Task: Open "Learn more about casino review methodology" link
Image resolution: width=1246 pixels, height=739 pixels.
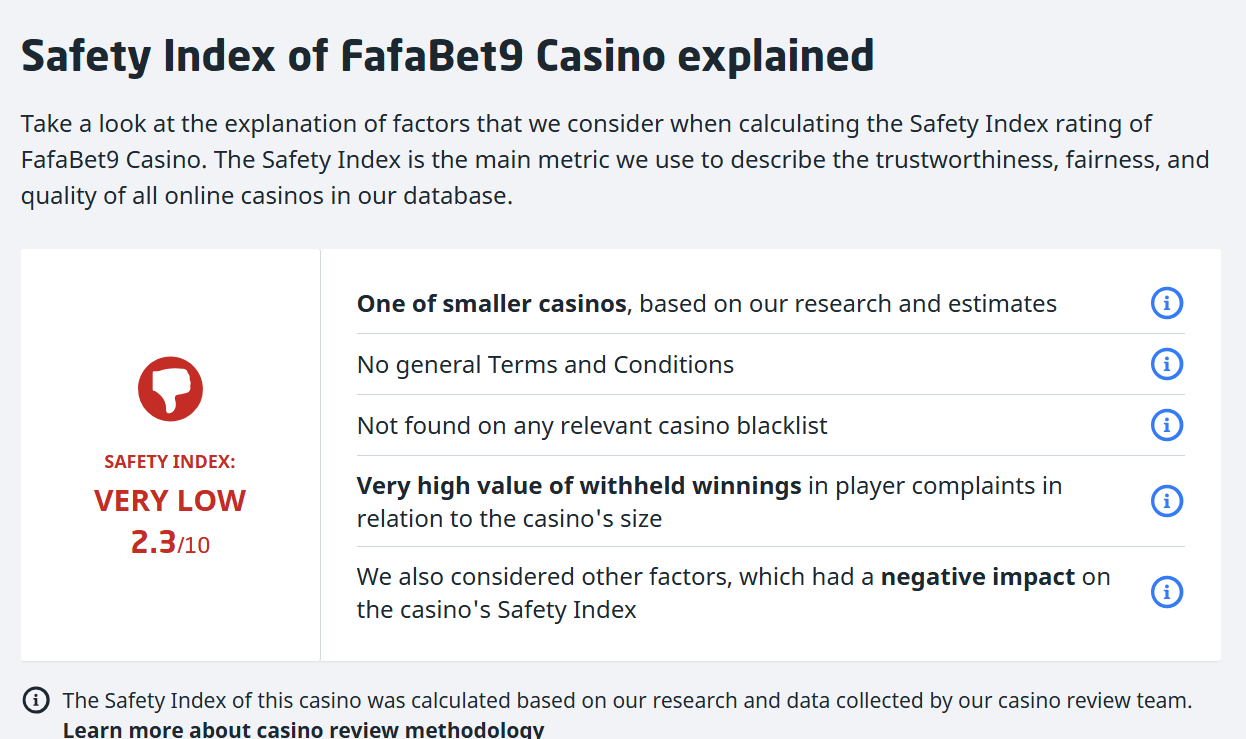Action: (303, 729)
